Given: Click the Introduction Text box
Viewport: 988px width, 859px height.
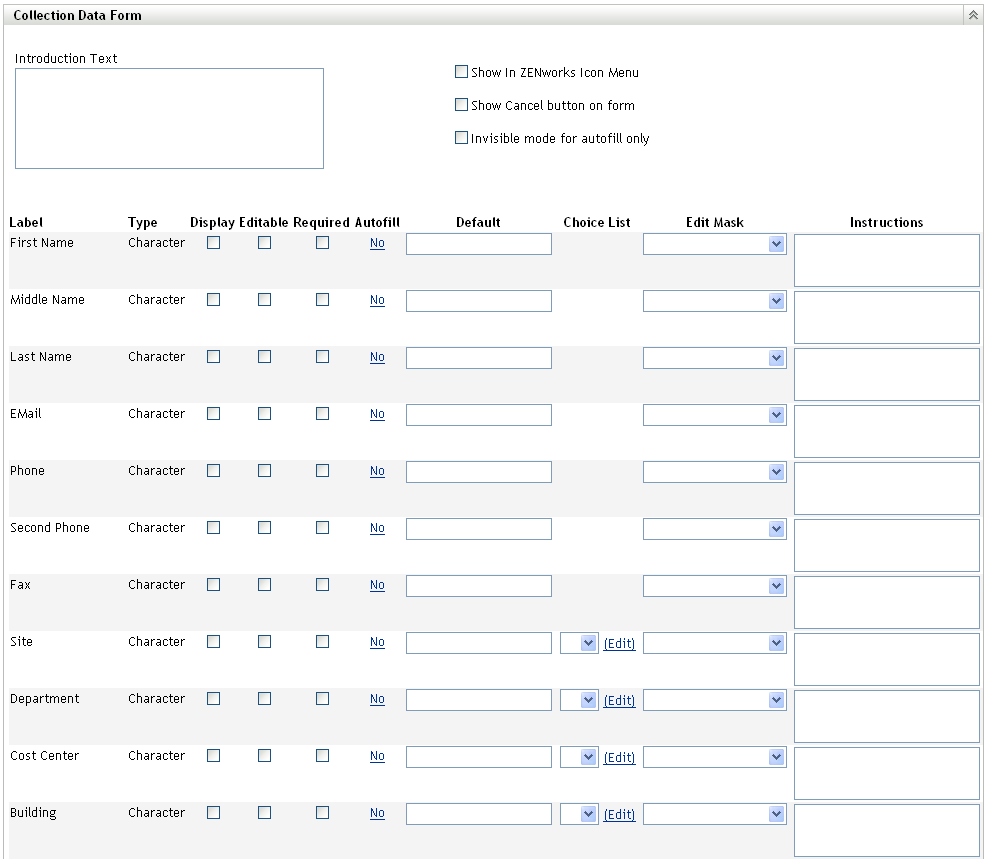Looking at the screenshot, I should click(169, 118).
